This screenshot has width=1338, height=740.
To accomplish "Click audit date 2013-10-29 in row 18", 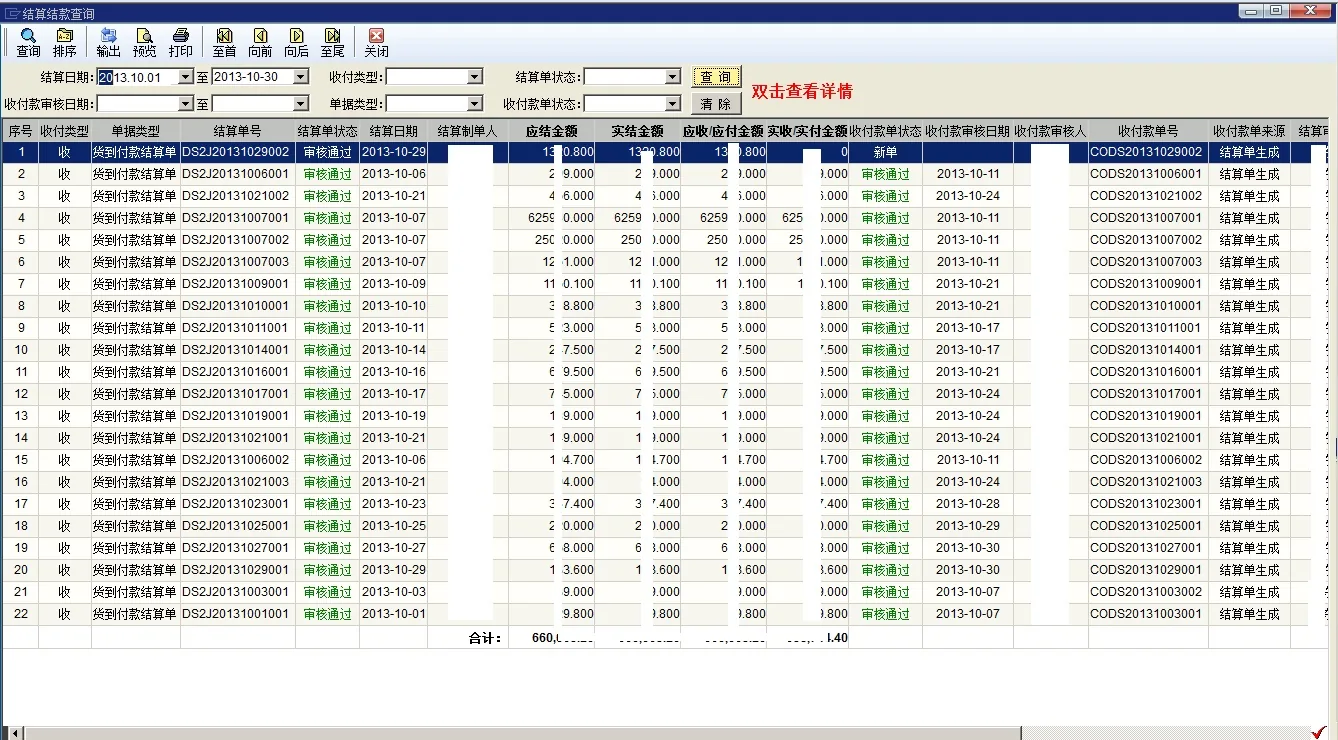I will pyautogui.click(x=968, y=526).
